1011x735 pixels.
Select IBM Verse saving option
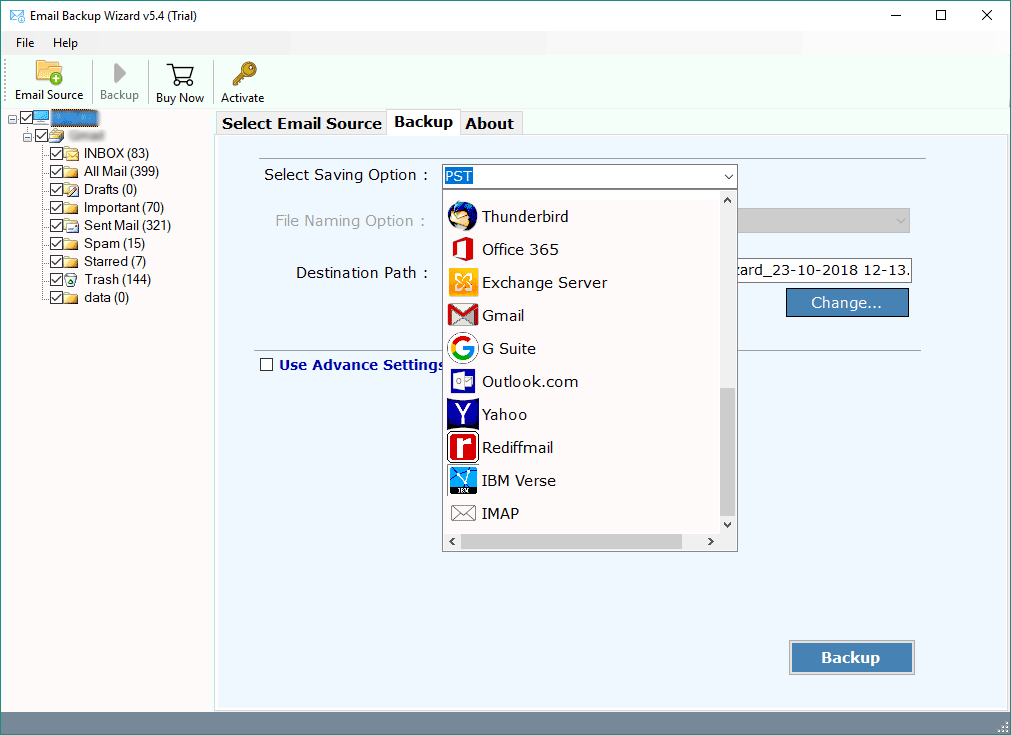tap(516, 480)
